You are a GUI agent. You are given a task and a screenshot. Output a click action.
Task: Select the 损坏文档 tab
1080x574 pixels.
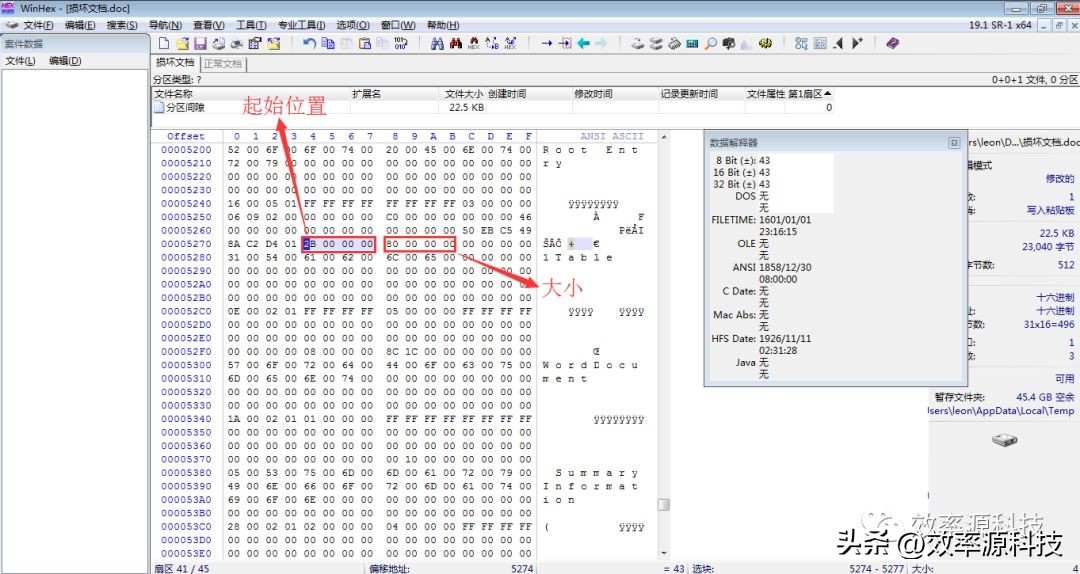[175, 63]
